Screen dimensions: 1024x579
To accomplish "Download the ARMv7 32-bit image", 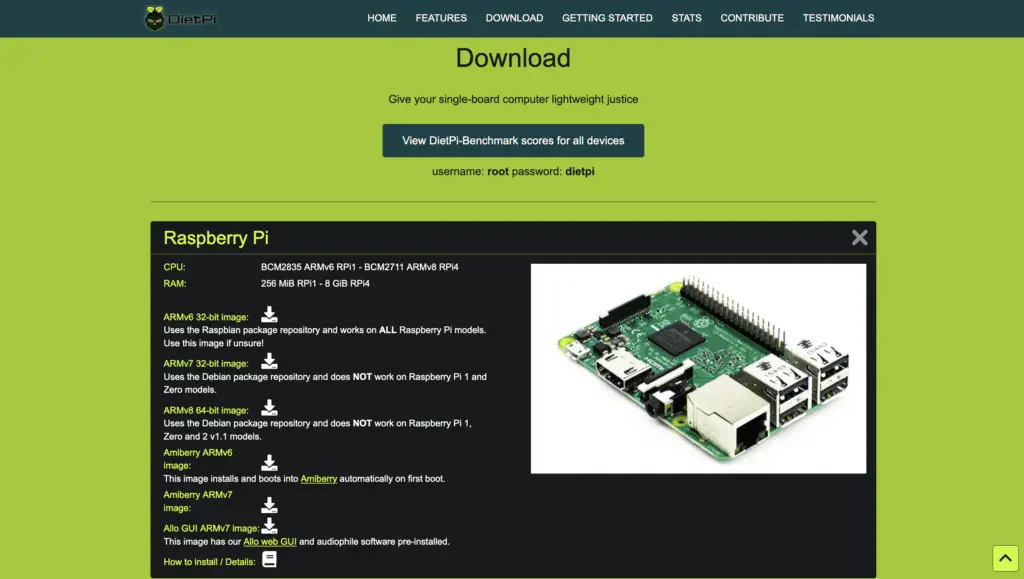I will (x=269, y=361).
